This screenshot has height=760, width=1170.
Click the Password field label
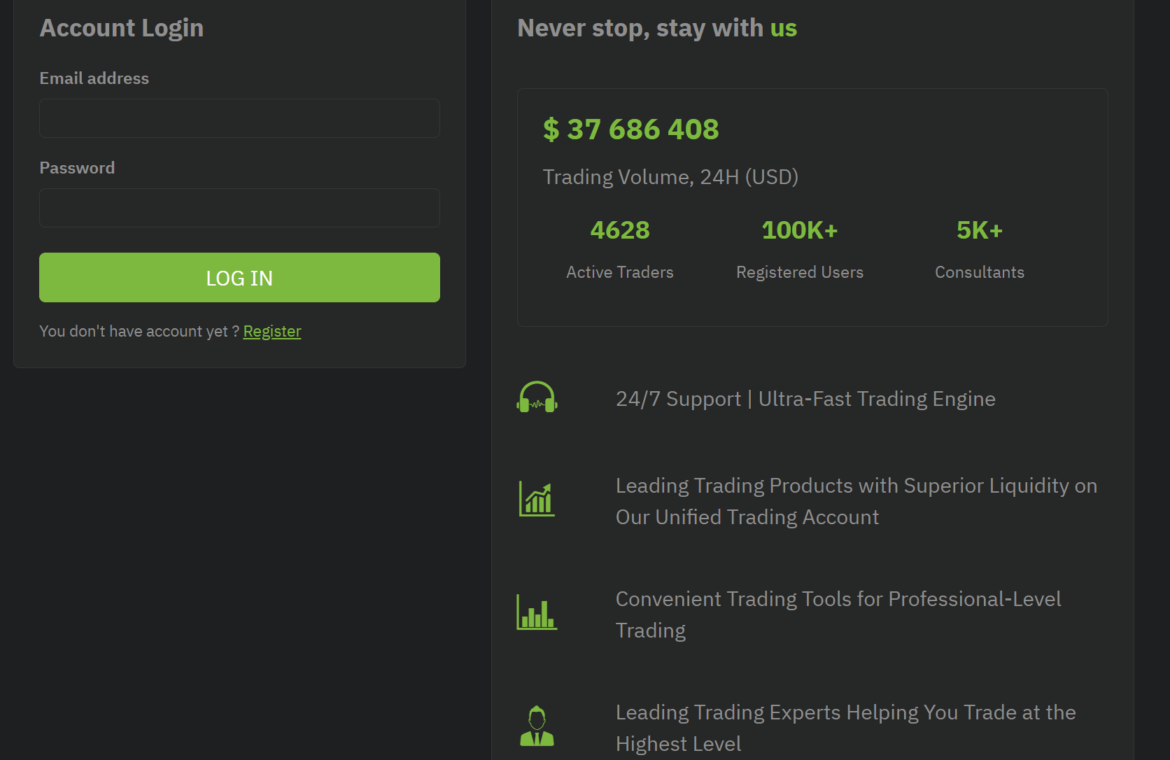click(77, 168)
